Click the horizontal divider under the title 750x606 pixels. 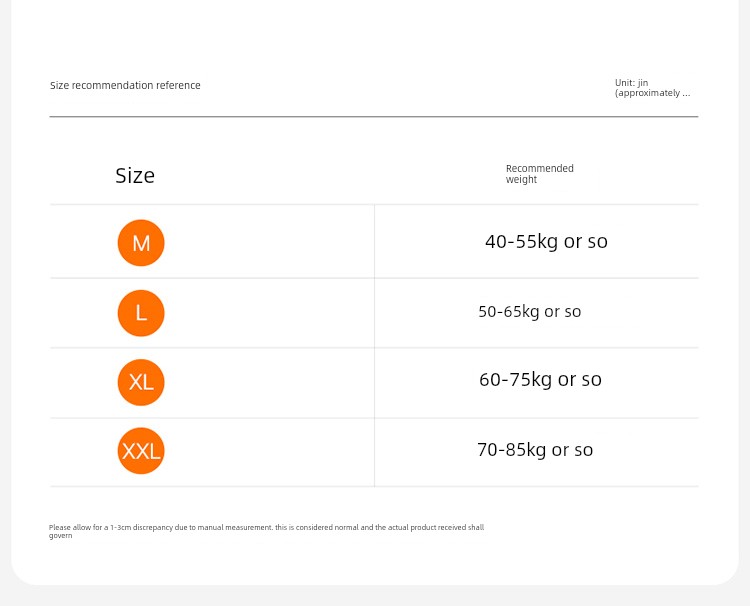tap(374, 116)
